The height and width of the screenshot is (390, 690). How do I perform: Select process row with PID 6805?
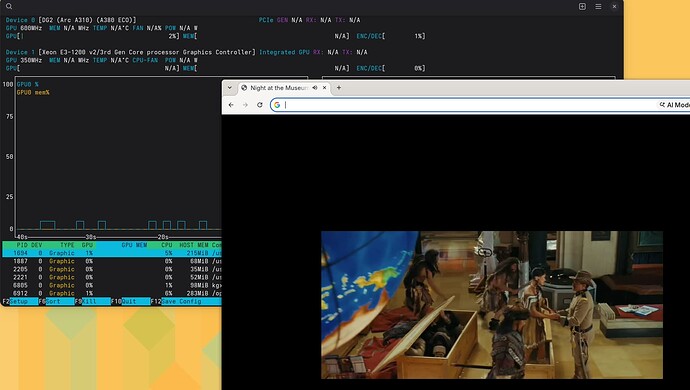pos(112,285)
